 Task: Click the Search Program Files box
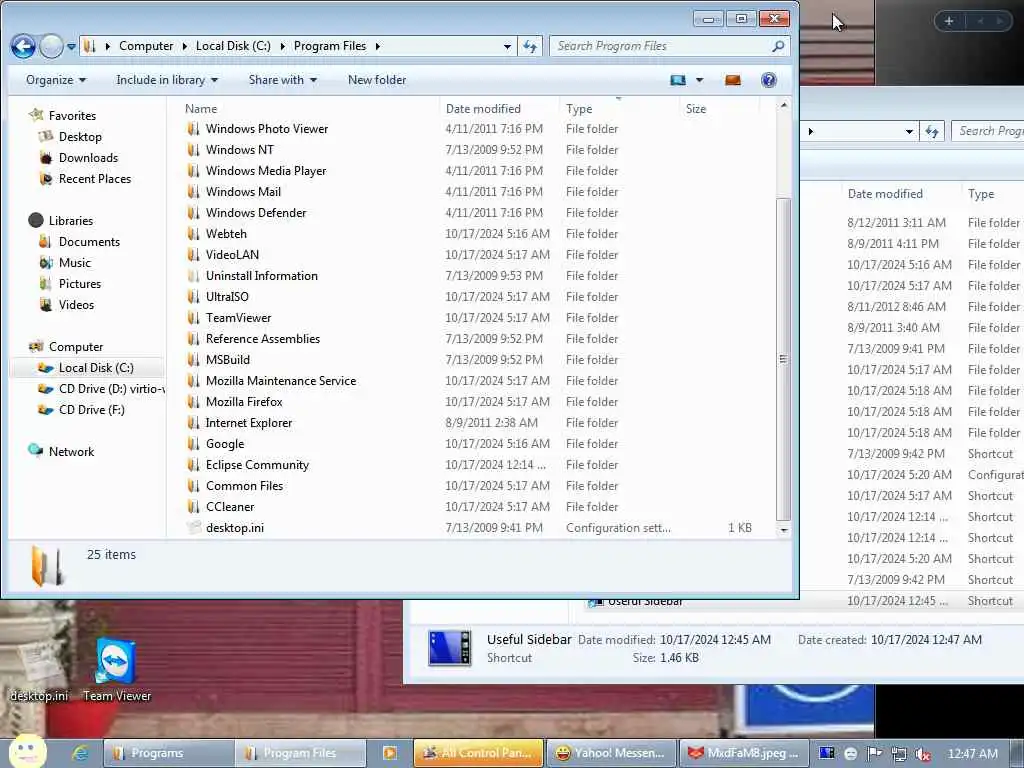coord(669,46)
